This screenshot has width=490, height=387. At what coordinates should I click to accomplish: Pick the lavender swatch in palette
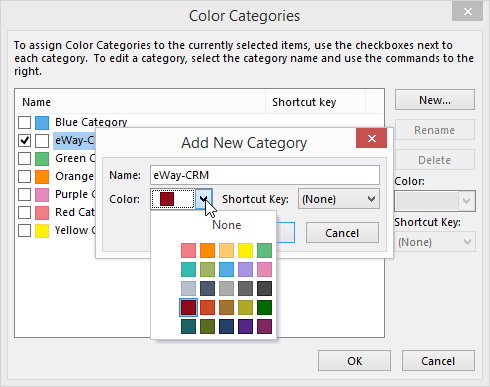245,270
